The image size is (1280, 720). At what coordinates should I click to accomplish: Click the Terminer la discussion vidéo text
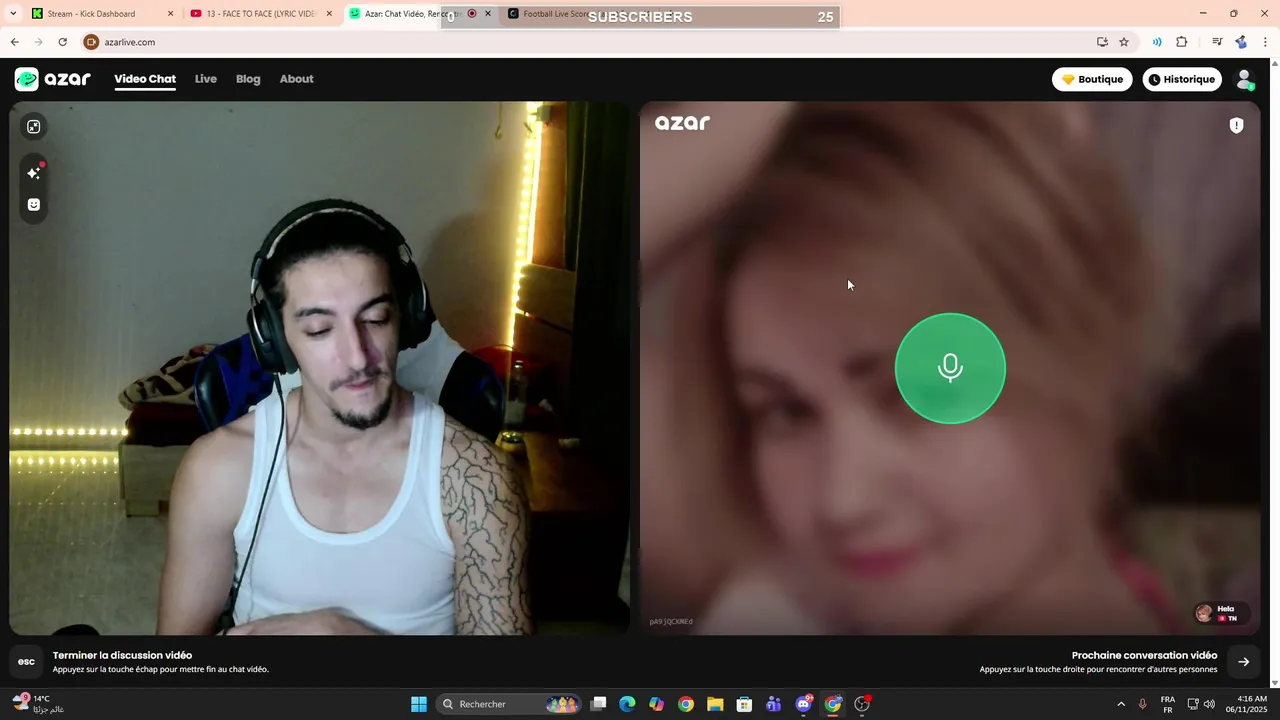pos(122,655)
